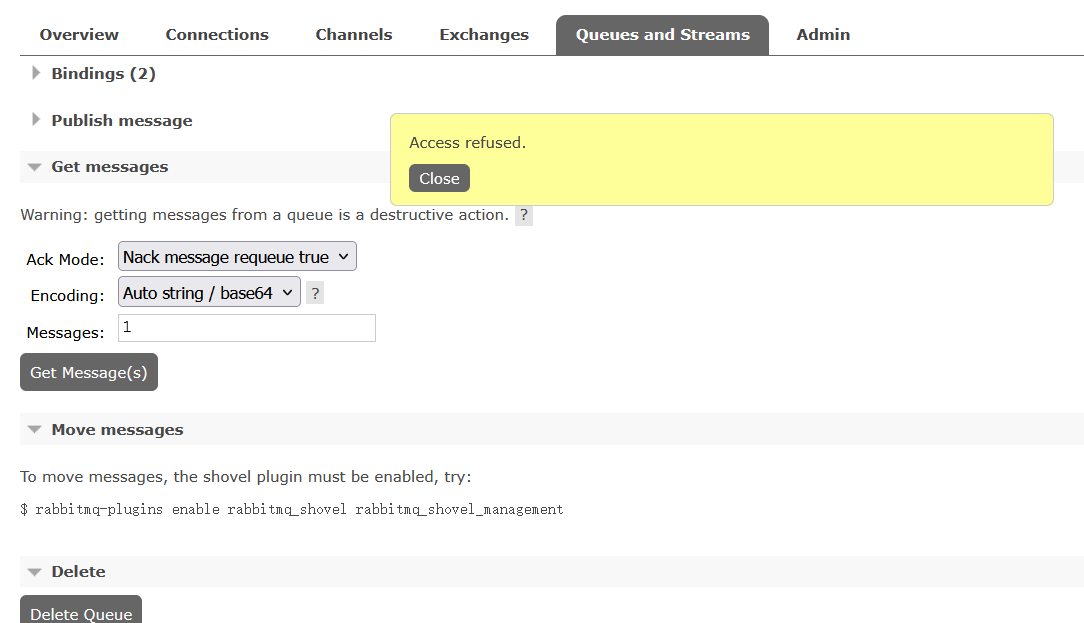Go to the Channels tab
The height and width of the screenshot is (623, 1084).
354,35
